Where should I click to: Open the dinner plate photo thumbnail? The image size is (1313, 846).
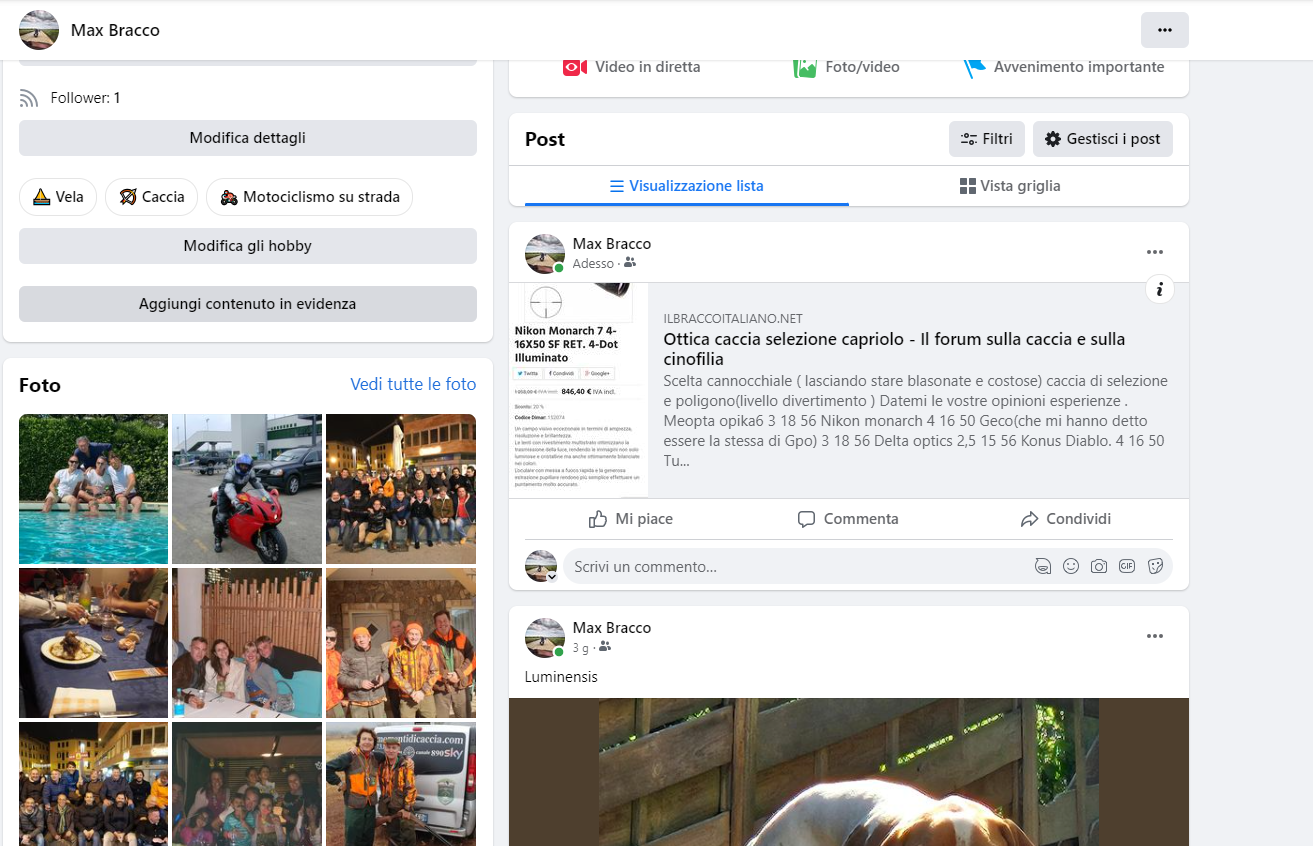[94, 643]
